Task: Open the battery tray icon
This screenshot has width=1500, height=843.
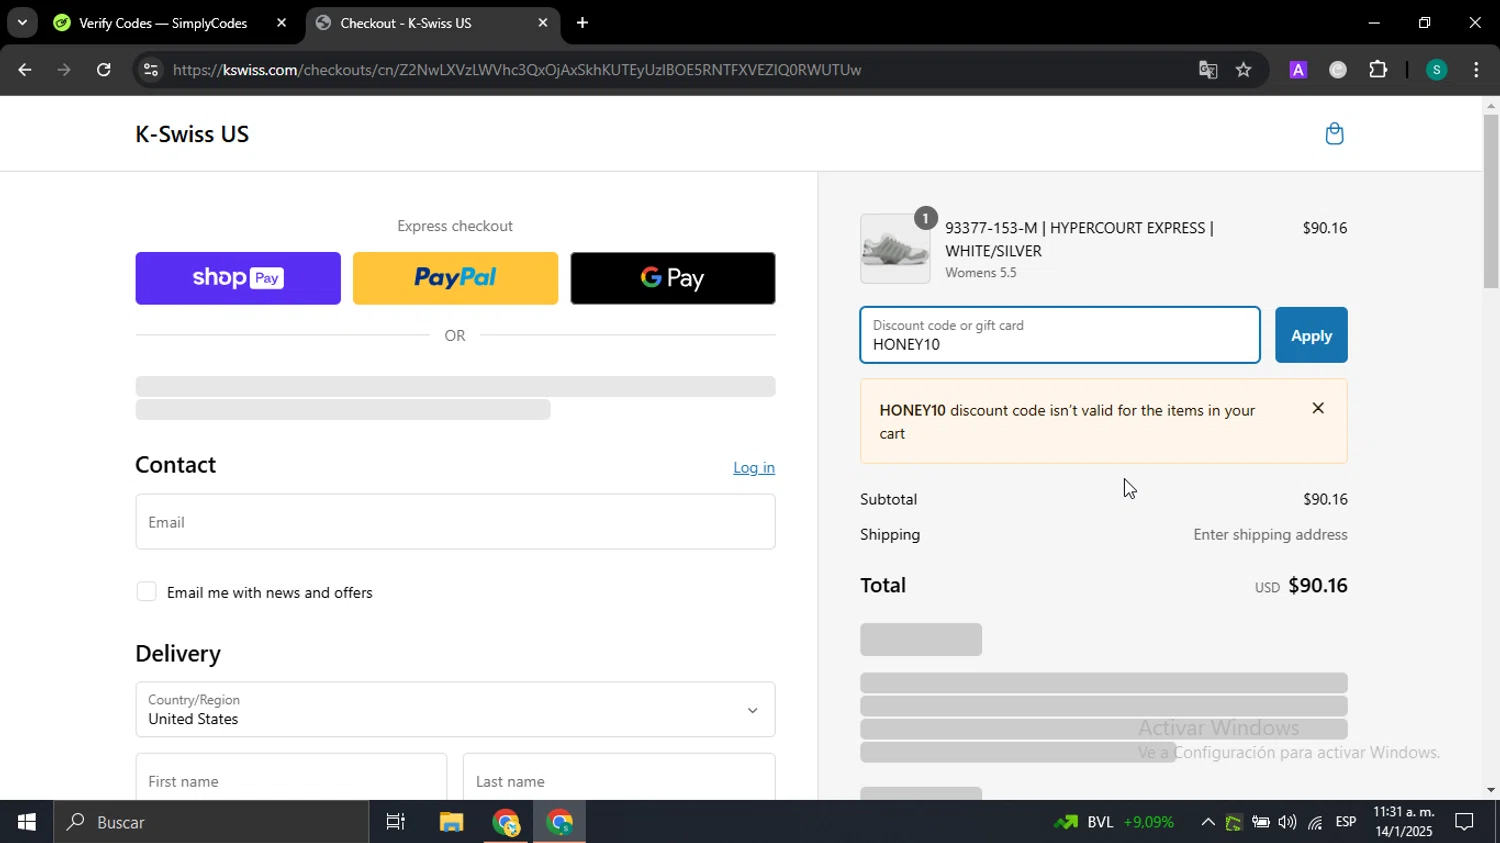Action: (x=1260, y=822)
